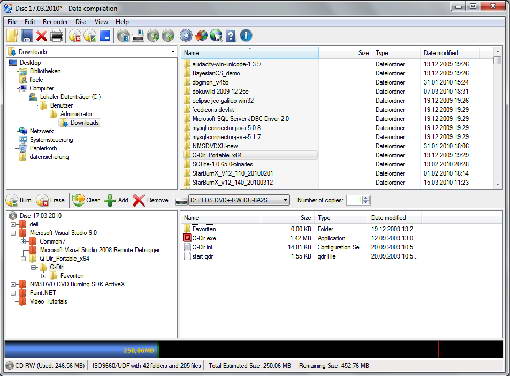Select Video Tutorials in the disc tree

pos(48,301)
